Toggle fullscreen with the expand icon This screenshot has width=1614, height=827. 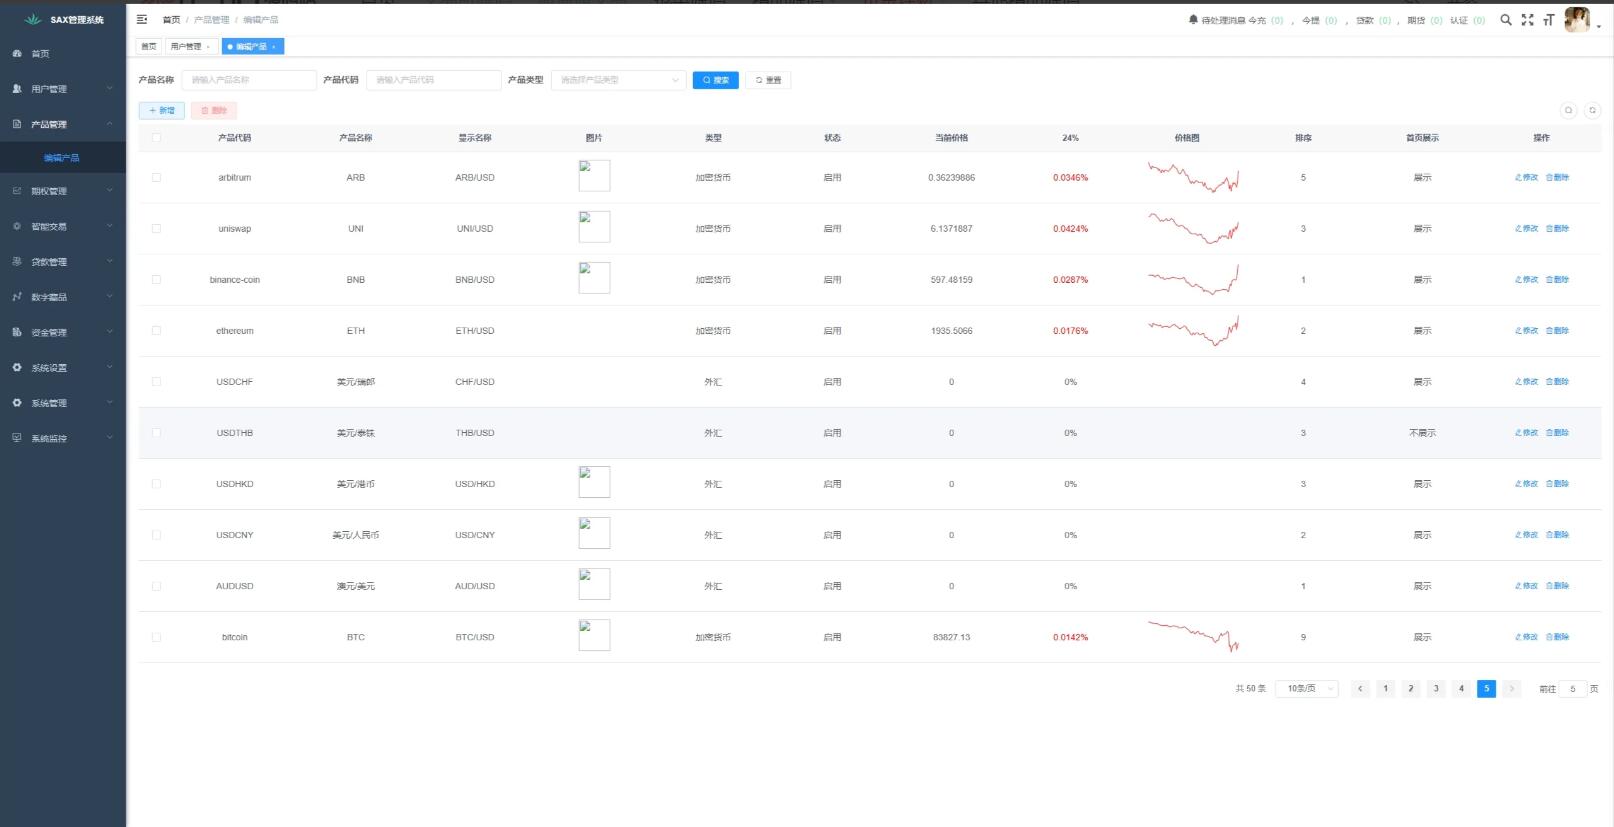click(x=1527, y=19)
